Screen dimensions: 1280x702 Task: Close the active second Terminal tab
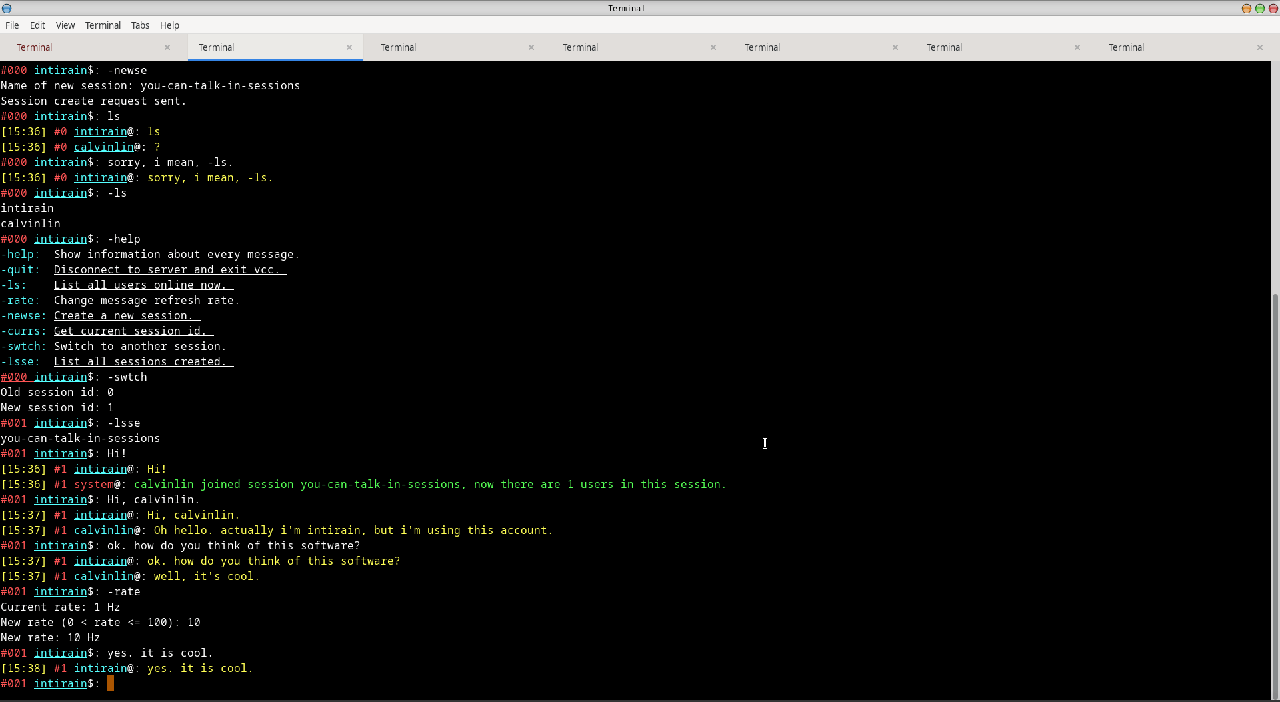(x=349, y=47)
